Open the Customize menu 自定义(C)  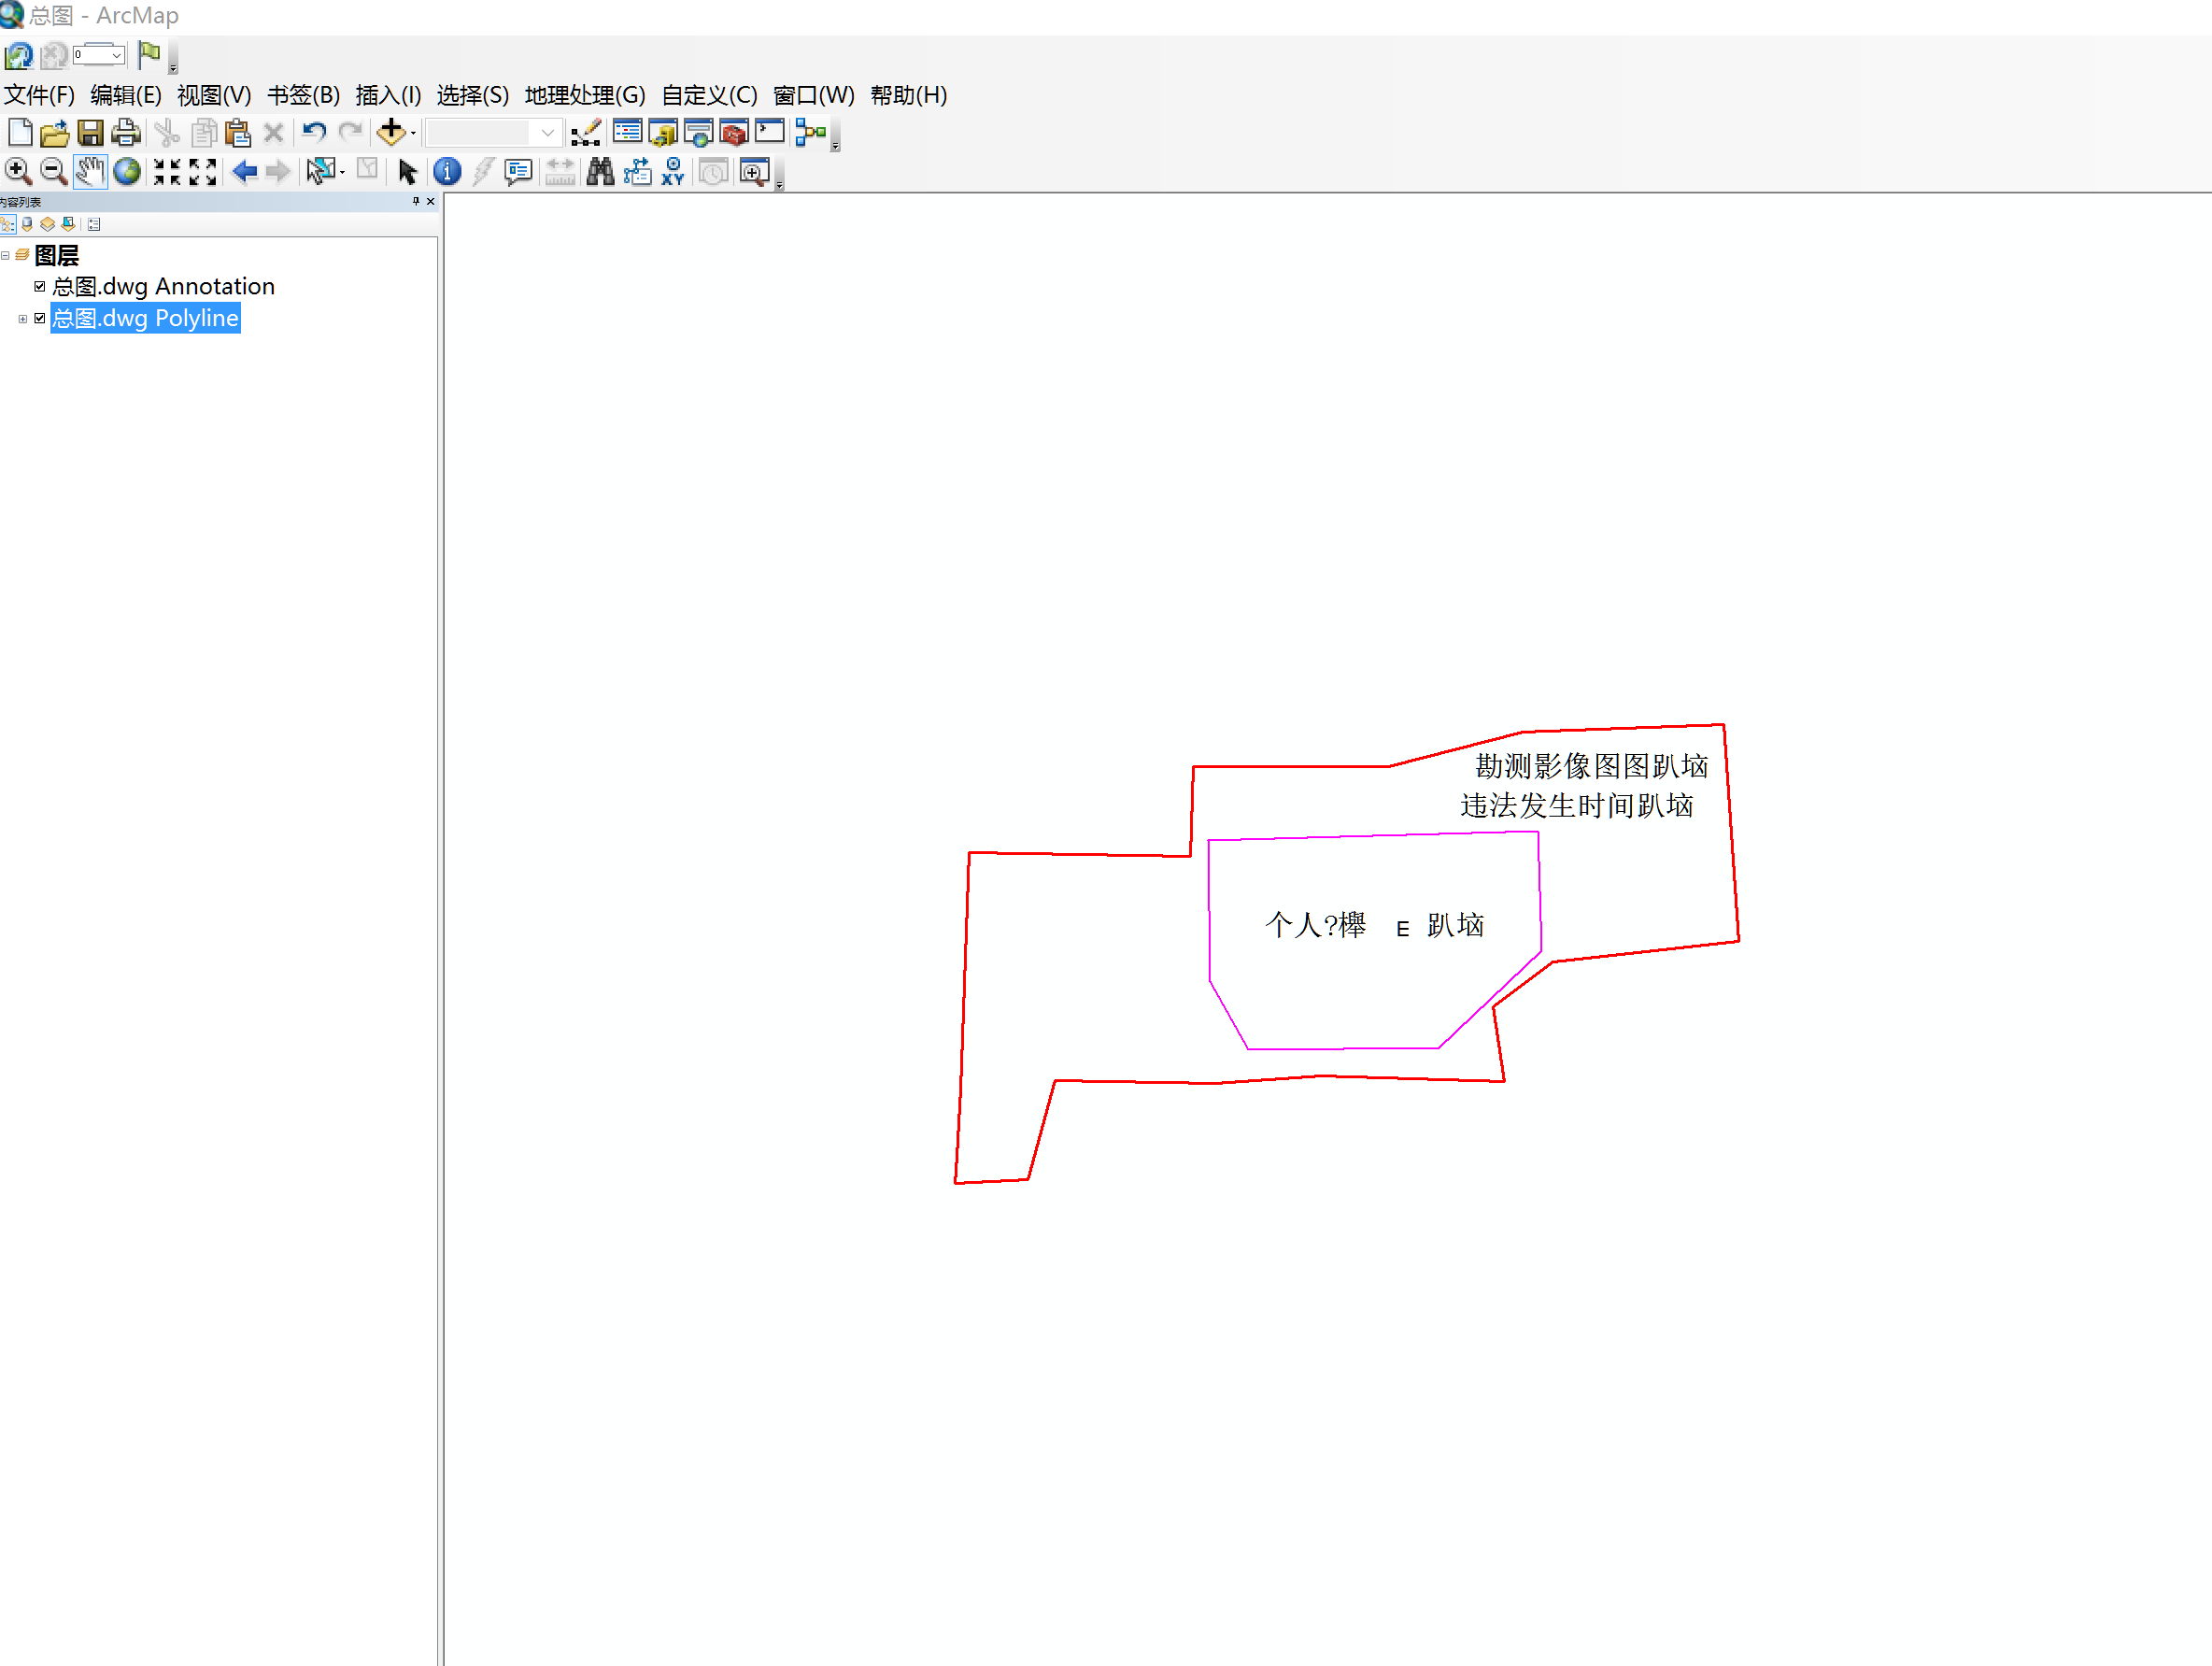(x=709, y=95)
